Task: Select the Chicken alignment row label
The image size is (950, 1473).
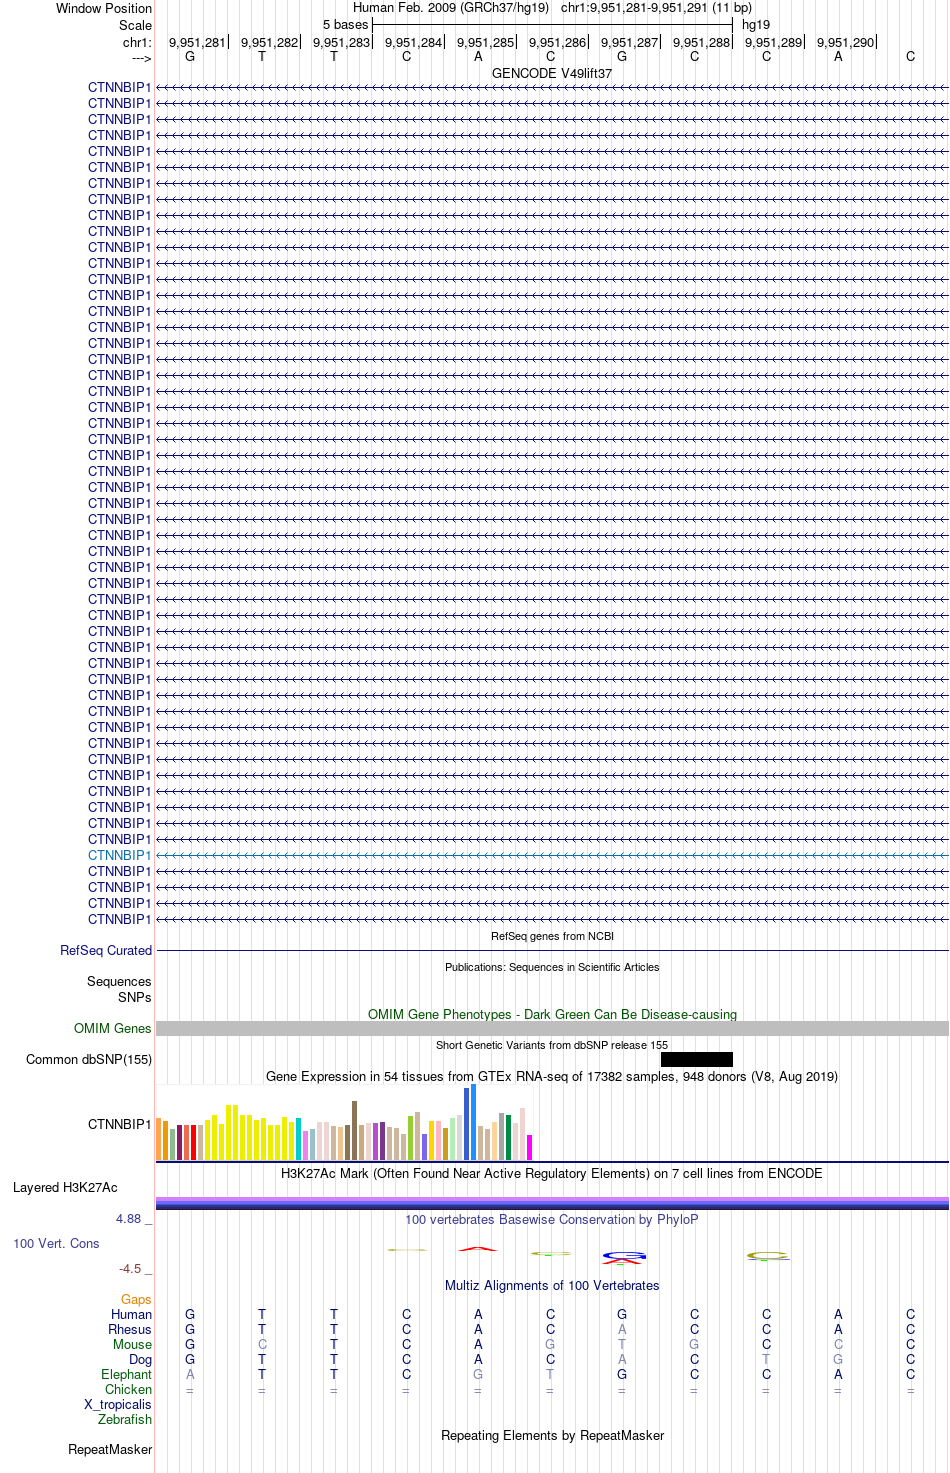Action: coord(128,1390)
